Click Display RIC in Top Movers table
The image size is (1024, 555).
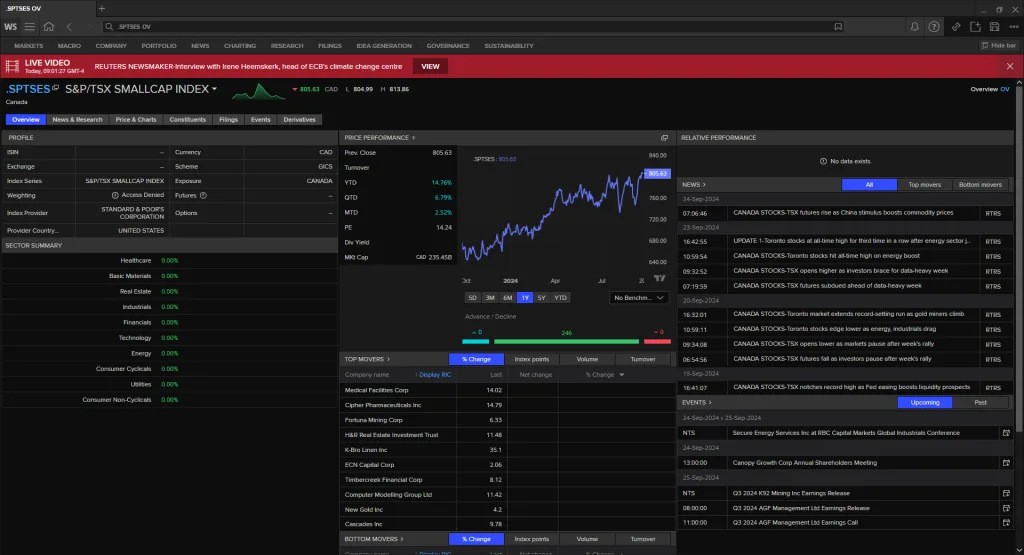(435, 375)
